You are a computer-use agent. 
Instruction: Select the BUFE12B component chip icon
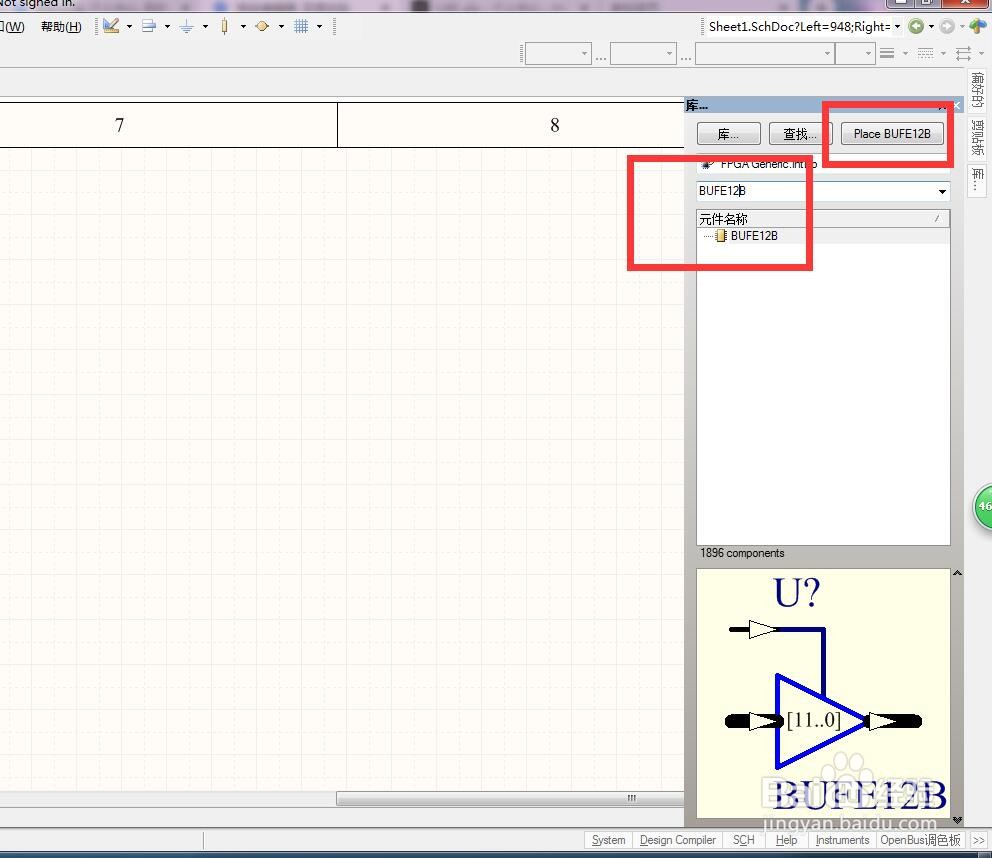(x=721, y=236)
